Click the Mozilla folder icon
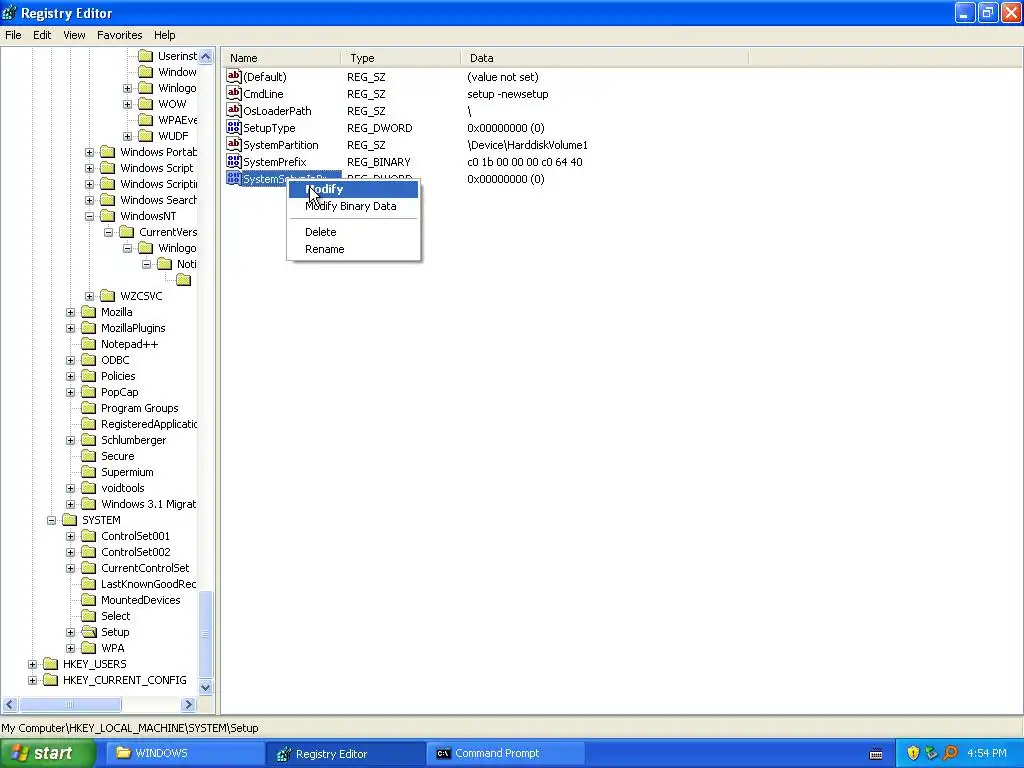The height and width of the screenshot is (768, 1024). pos(88,312)
